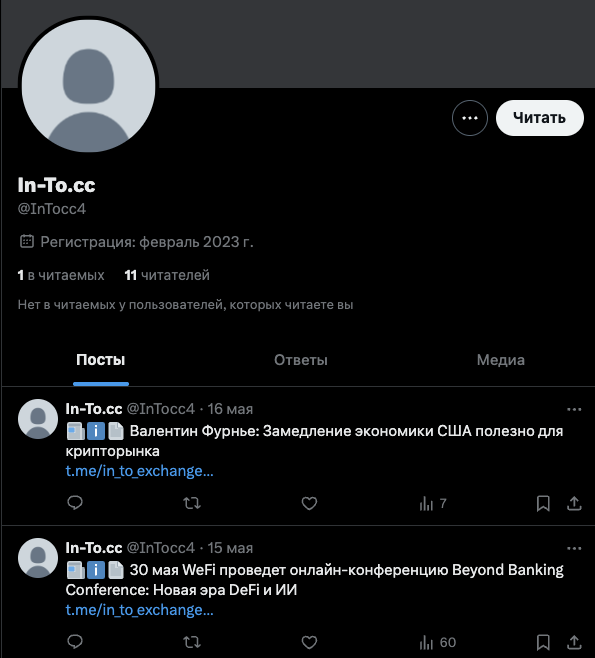
Task: Bookmark the 15 мая post
Action: (543, 642)
